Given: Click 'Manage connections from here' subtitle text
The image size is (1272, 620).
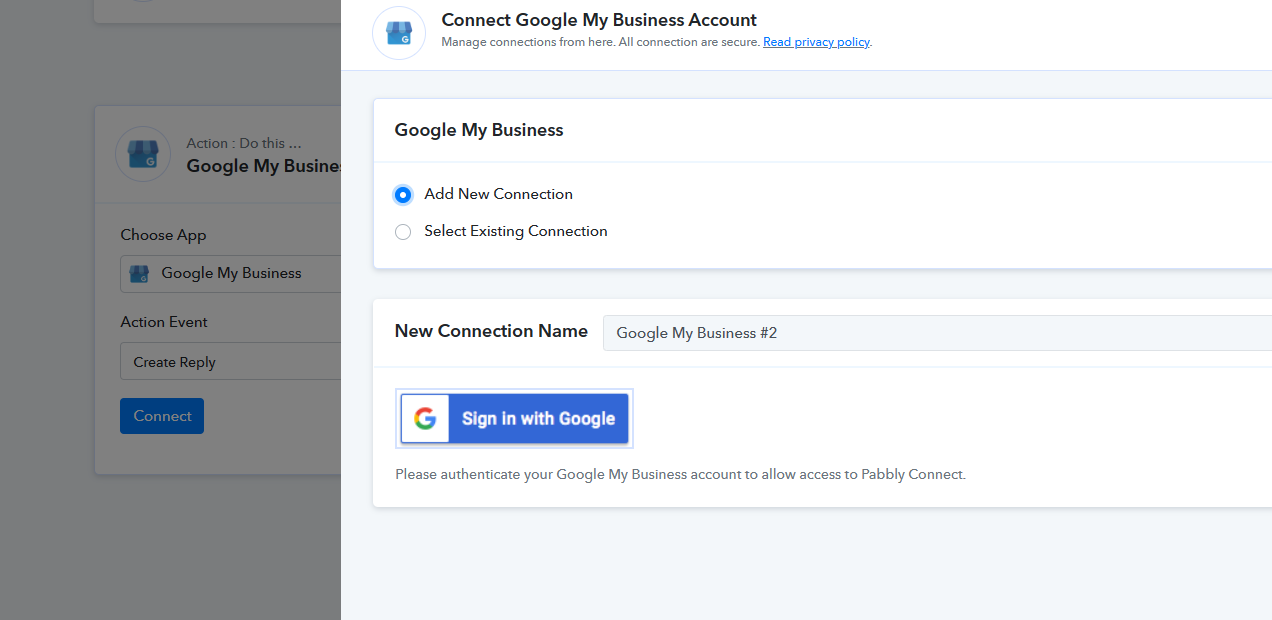Looking at the screenshot, I should [x=600, y=42].
